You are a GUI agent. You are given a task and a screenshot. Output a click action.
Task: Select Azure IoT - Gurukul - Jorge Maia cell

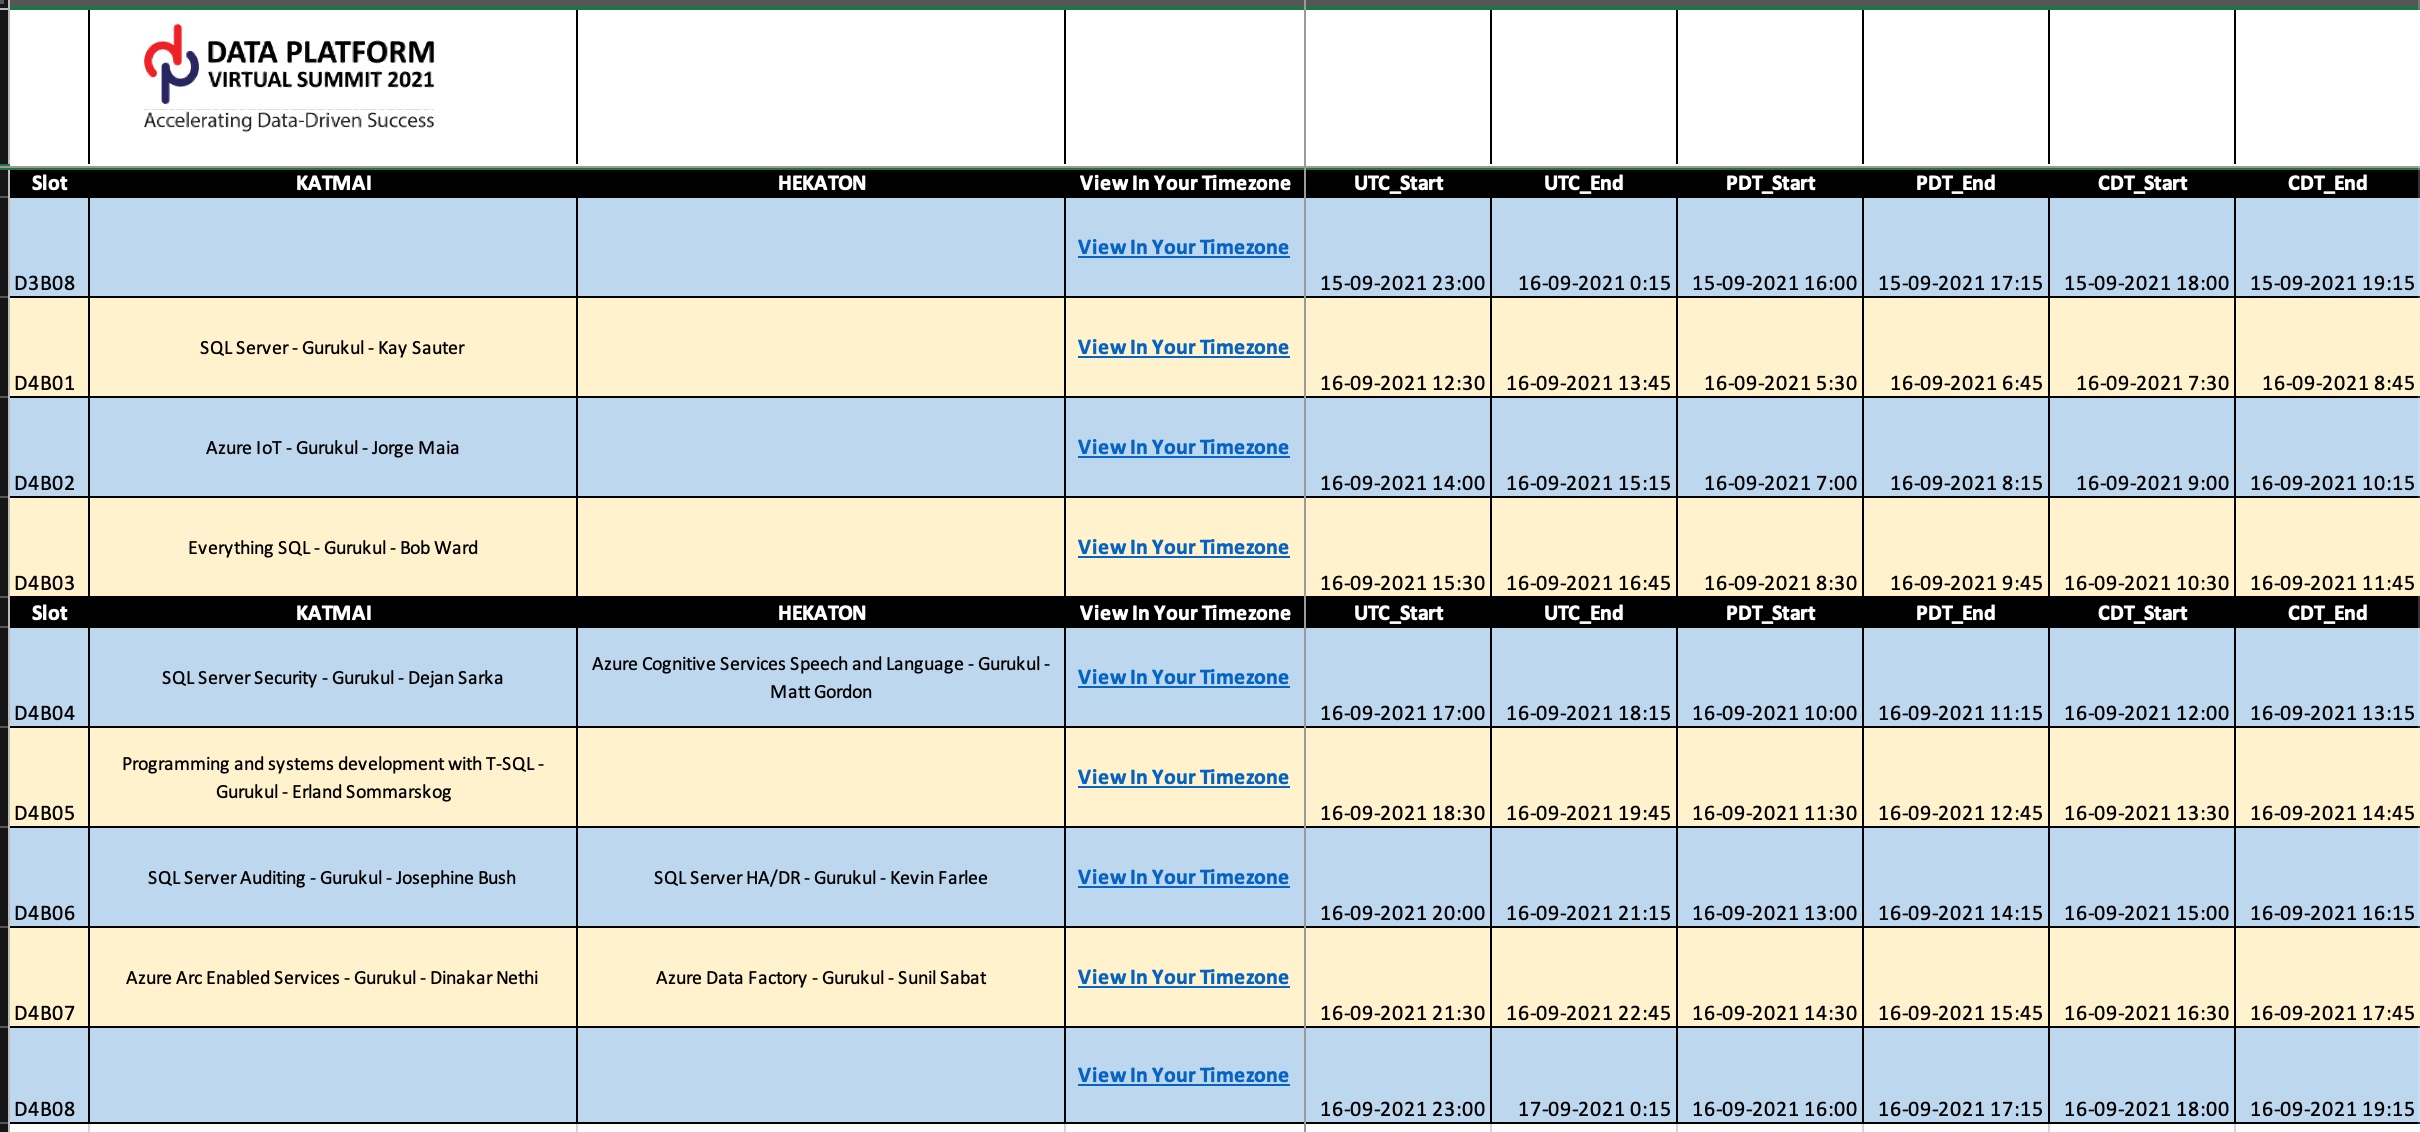(333, 447)
